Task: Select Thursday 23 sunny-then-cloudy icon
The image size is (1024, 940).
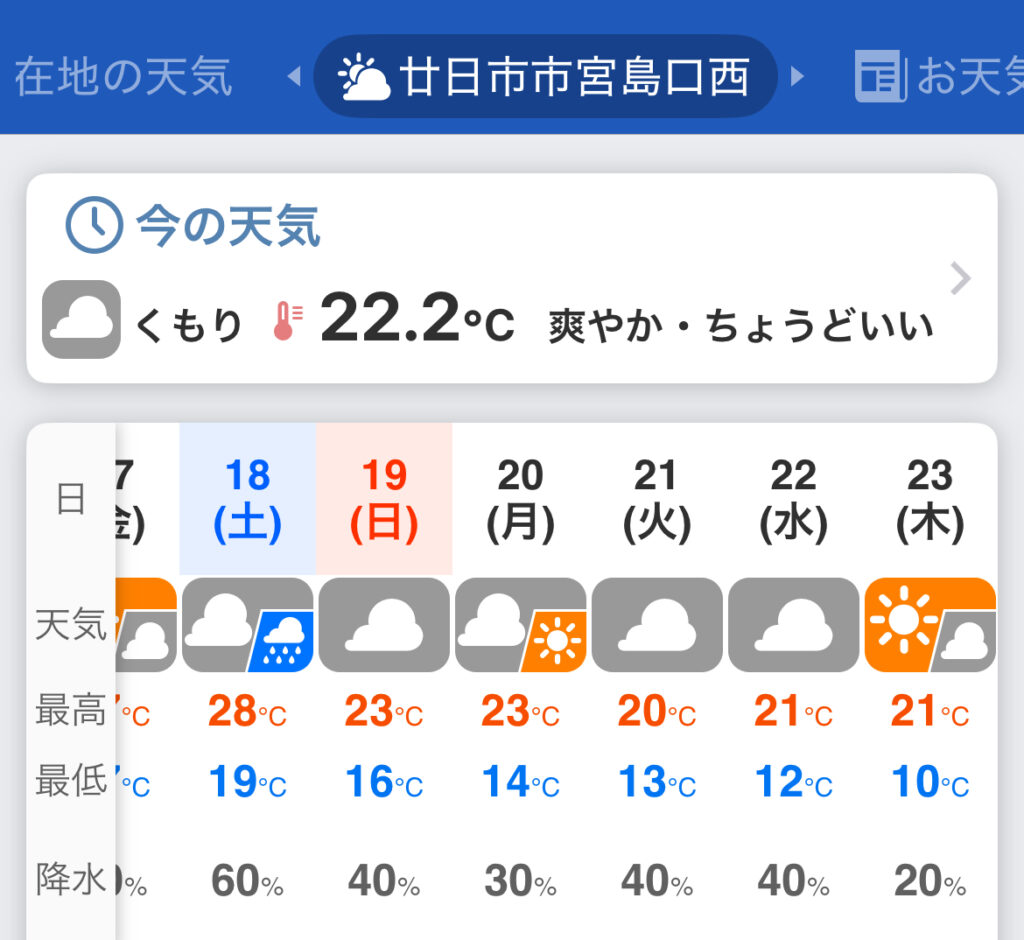Action: click(x=930, y=625)
